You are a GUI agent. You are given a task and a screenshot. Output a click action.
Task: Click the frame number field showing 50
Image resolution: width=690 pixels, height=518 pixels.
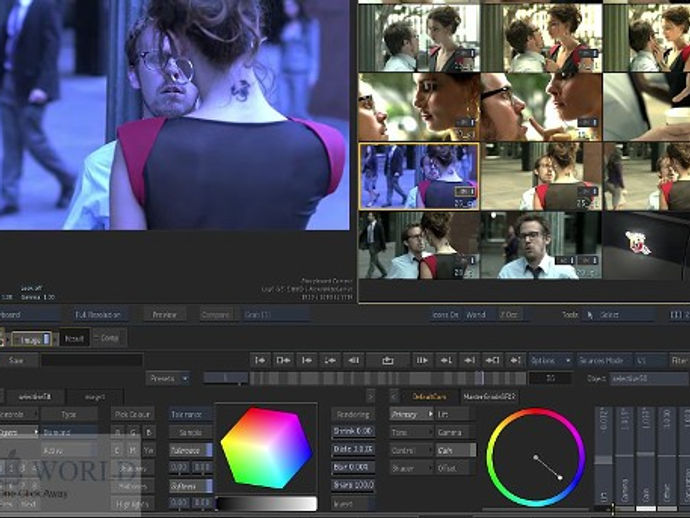click(x=551, y=378)
